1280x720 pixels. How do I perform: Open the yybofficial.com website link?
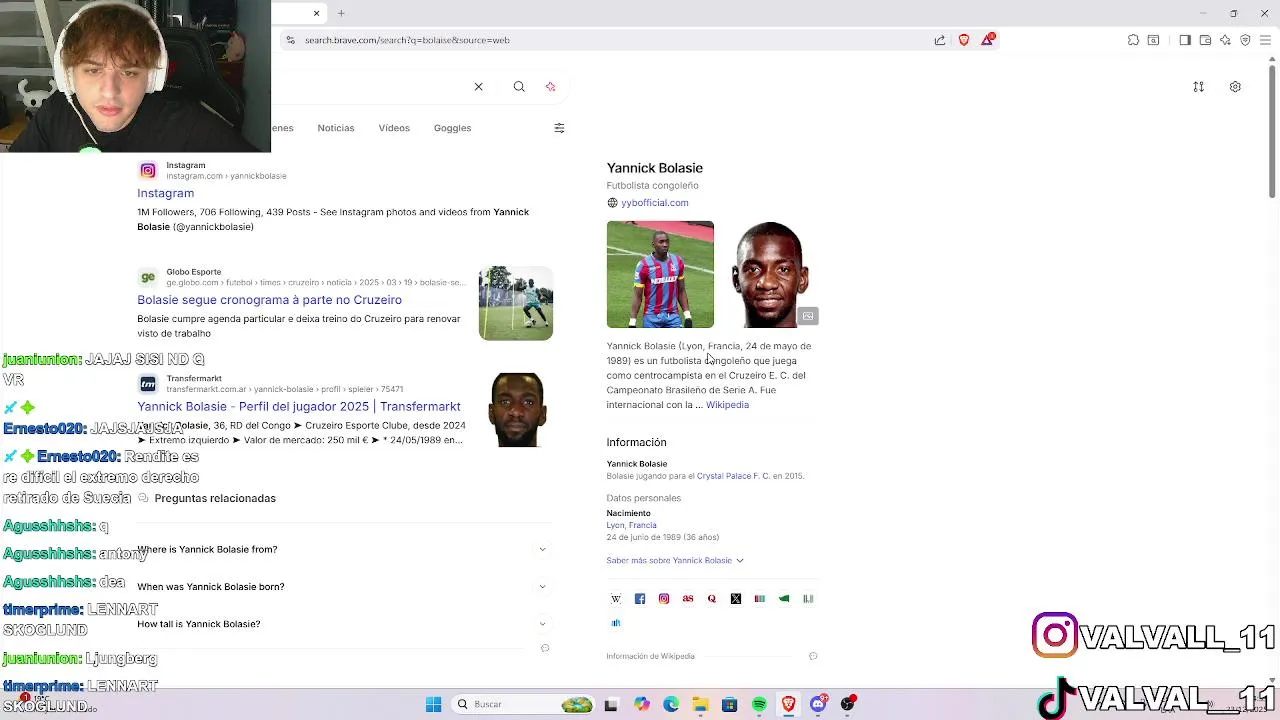(x=654, y=203)
